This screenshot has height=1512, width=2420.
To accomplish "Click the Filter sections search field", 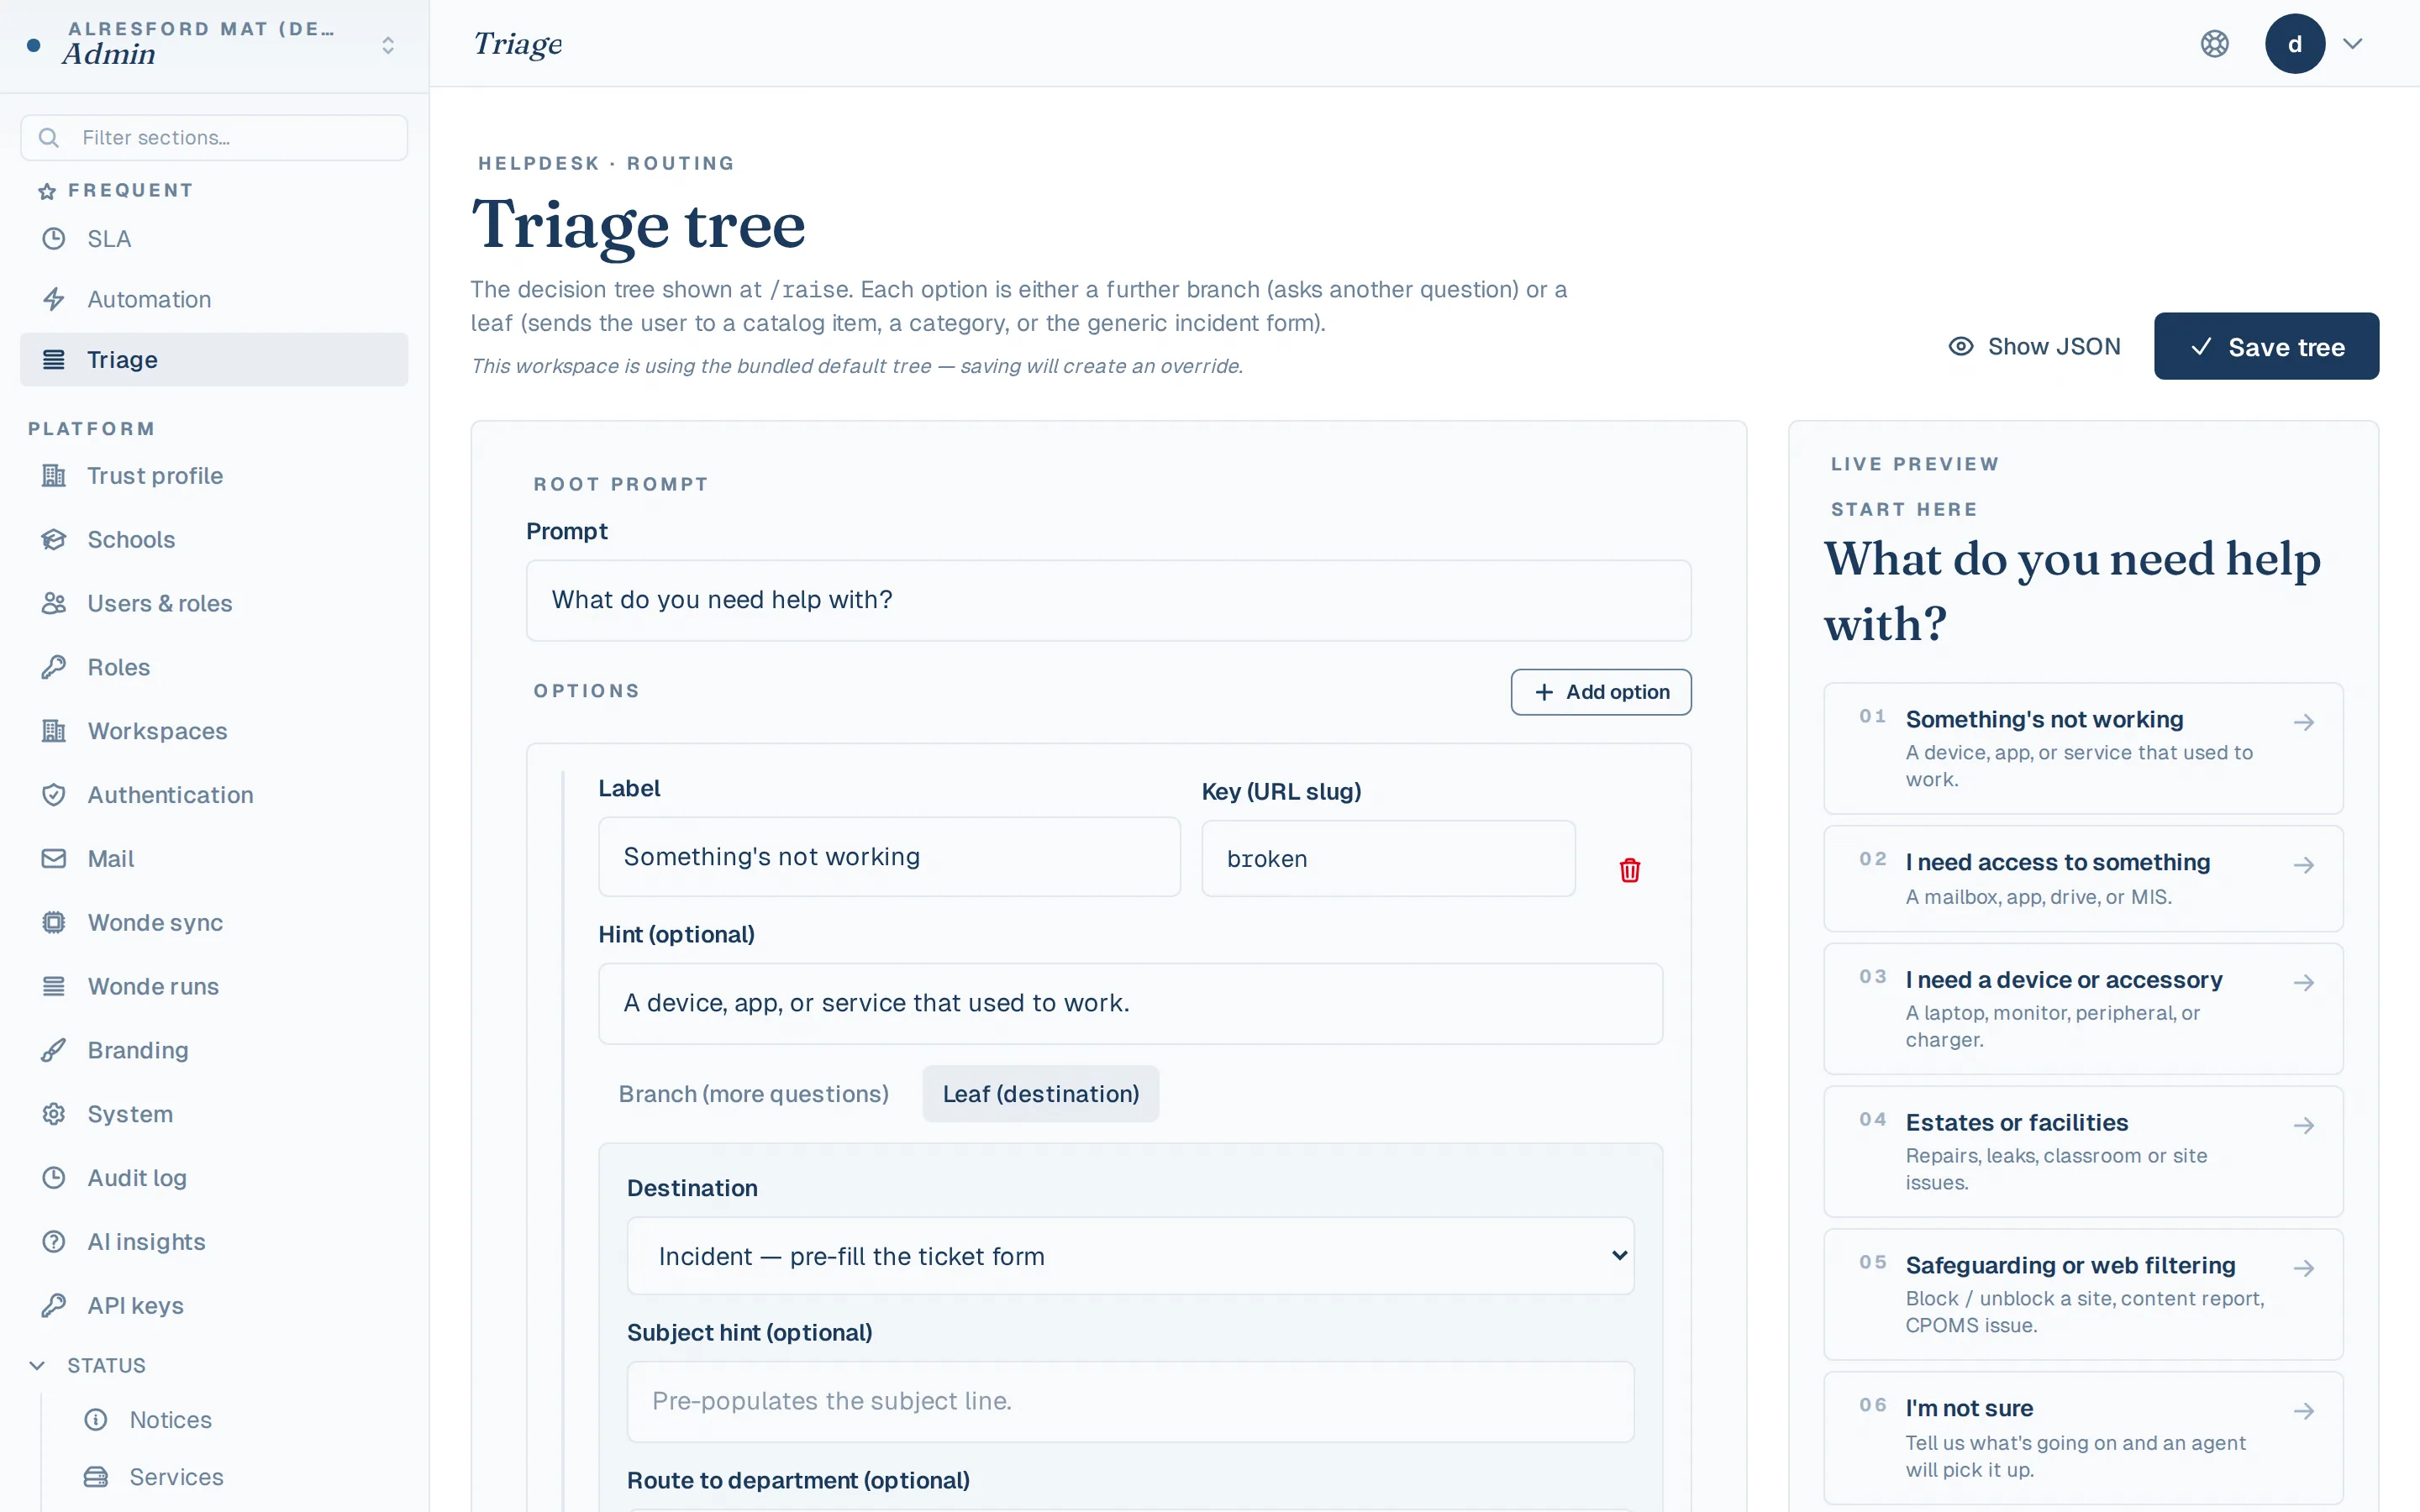I will coord(214,138).
